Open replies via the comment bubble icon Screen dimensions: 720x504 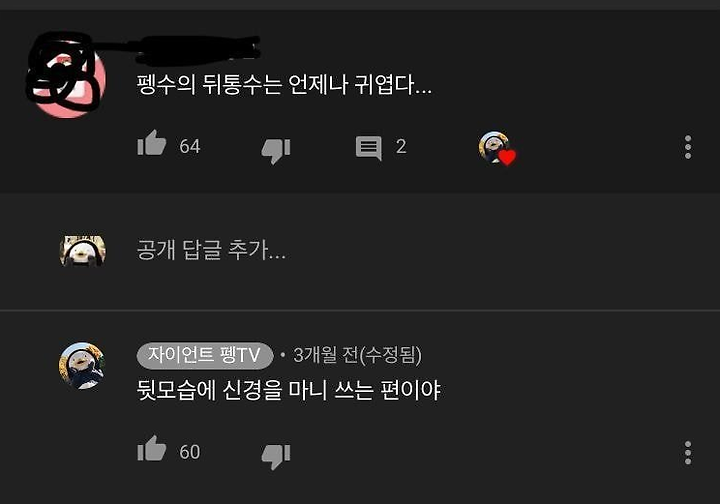[x=368, y=148]
